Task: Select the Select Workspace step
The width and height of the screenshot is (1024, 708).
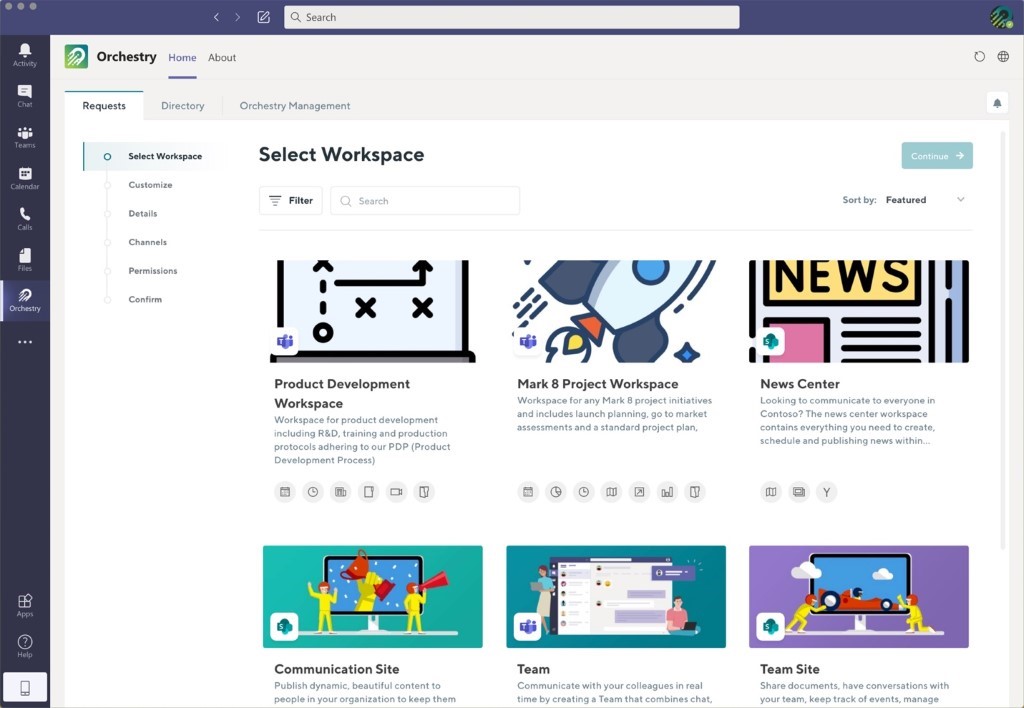Action: 154,156
